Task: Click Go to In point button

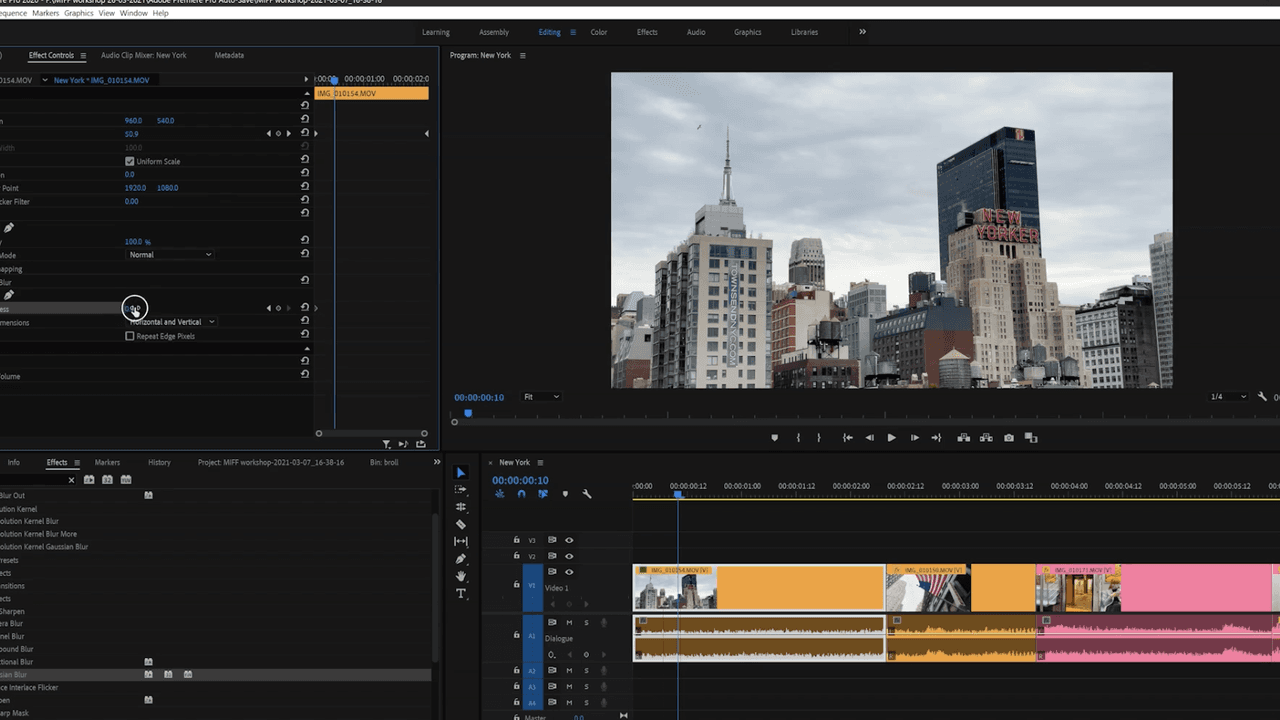Action: click(x=847, y=438)
